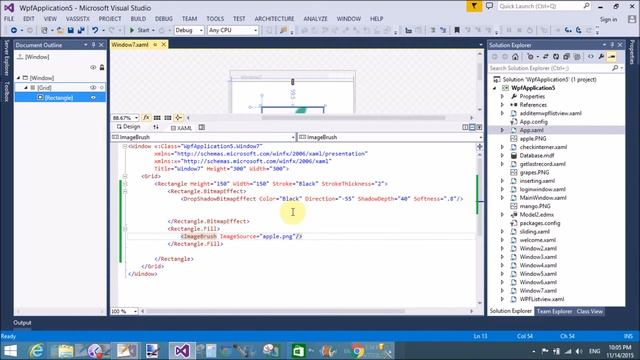Click the Sign in link
Viewport: 640px width, 360px height.
pyautogui.click(x=608, y=20)
